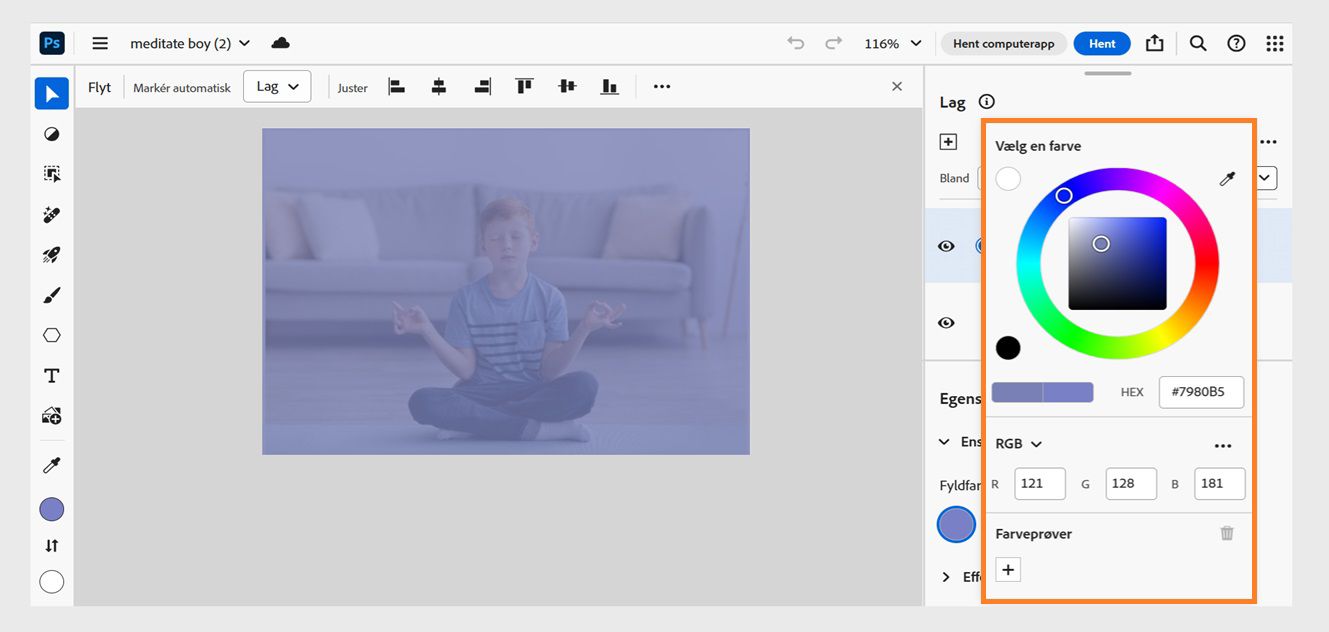Open the hamburger main menu
Viewport: 1329px width, 632px height.
tap(100, 44)
